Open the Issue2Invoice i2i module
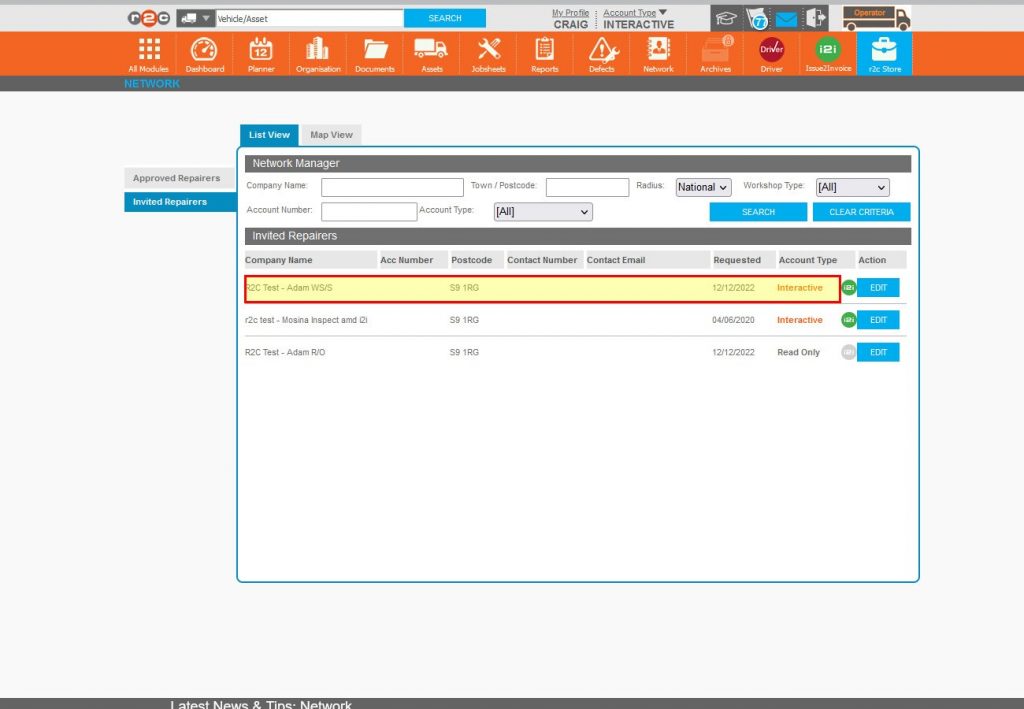The image size is (1024, 709). pos(827,54)
